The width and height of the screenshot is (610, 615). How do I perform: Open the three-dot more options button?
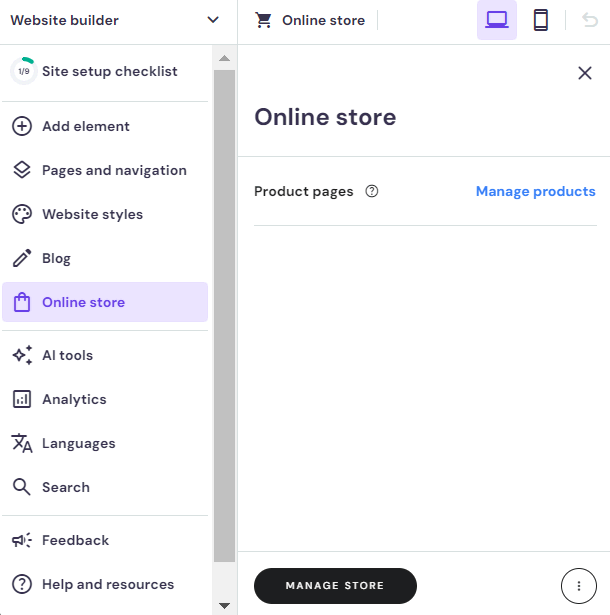tap(579, 586)
